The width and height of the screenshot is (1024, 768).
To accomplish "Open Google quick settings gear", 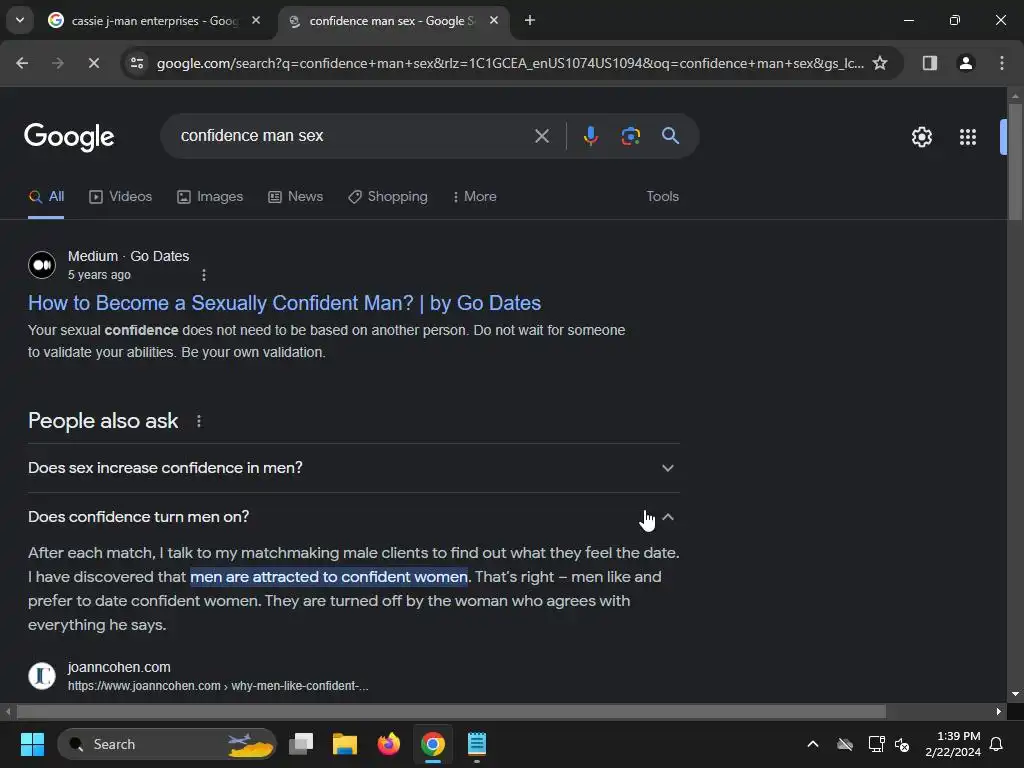I will [x=921, y=137].
